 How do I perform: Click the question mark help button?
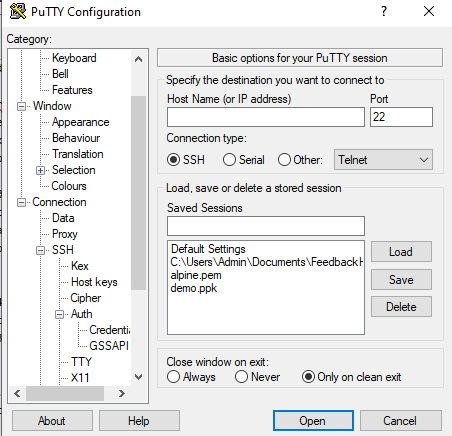[384, 11]
